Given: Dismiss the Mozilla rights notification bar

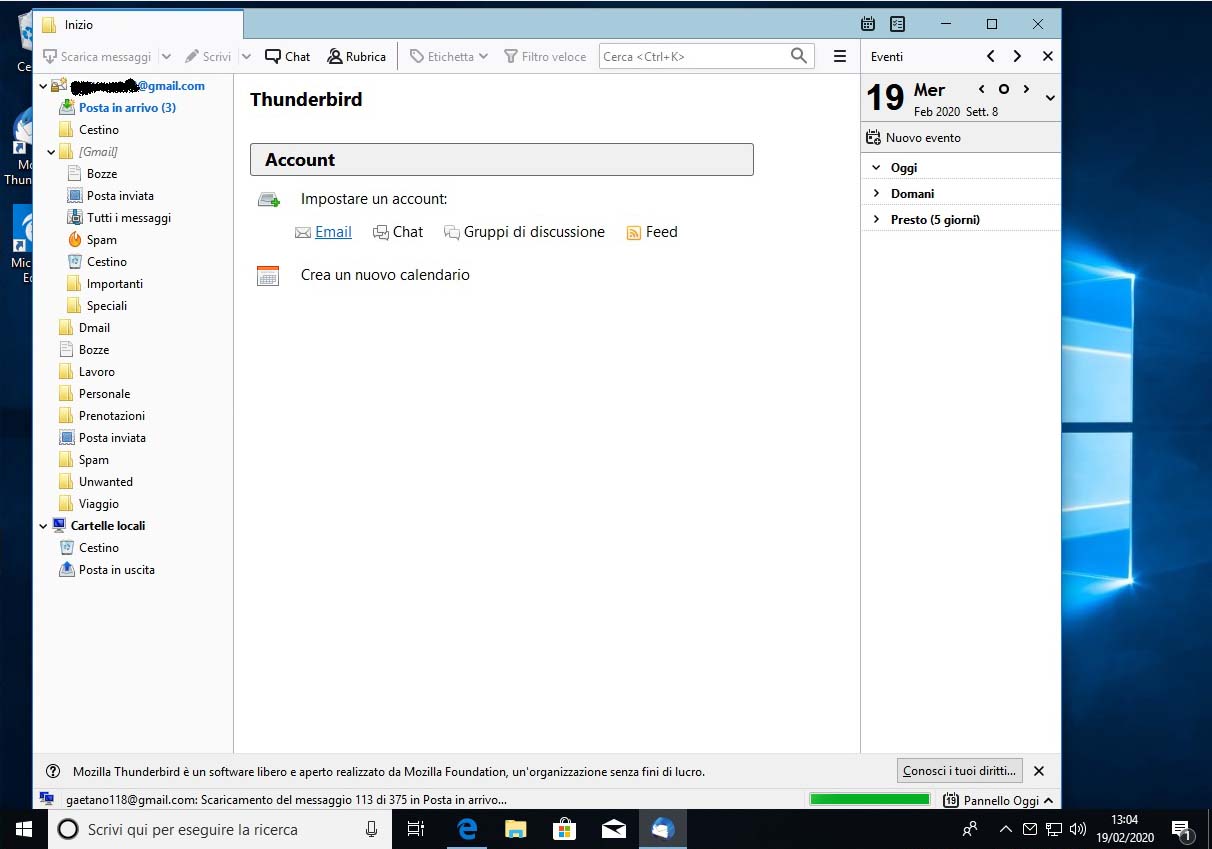Looking at the screenshot, I should tap(1039, 771).
